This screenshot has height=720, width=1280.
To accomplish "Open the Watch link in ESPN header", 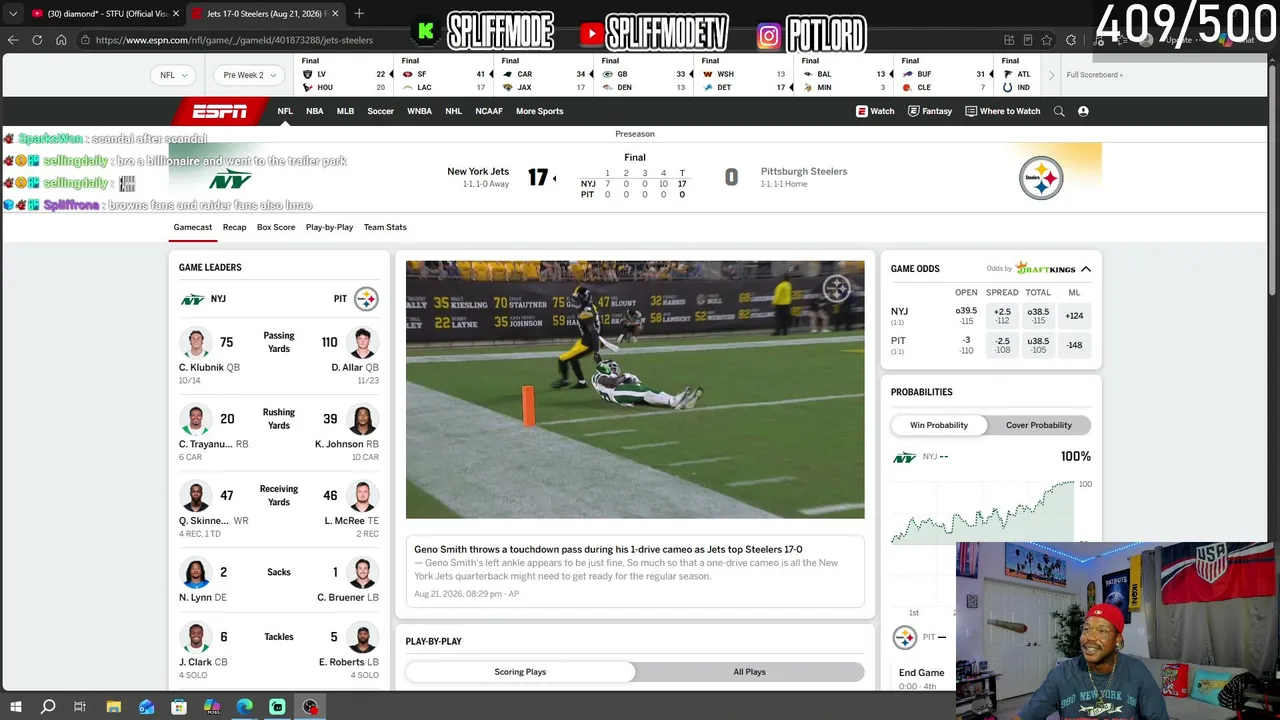I will point(875,111).
